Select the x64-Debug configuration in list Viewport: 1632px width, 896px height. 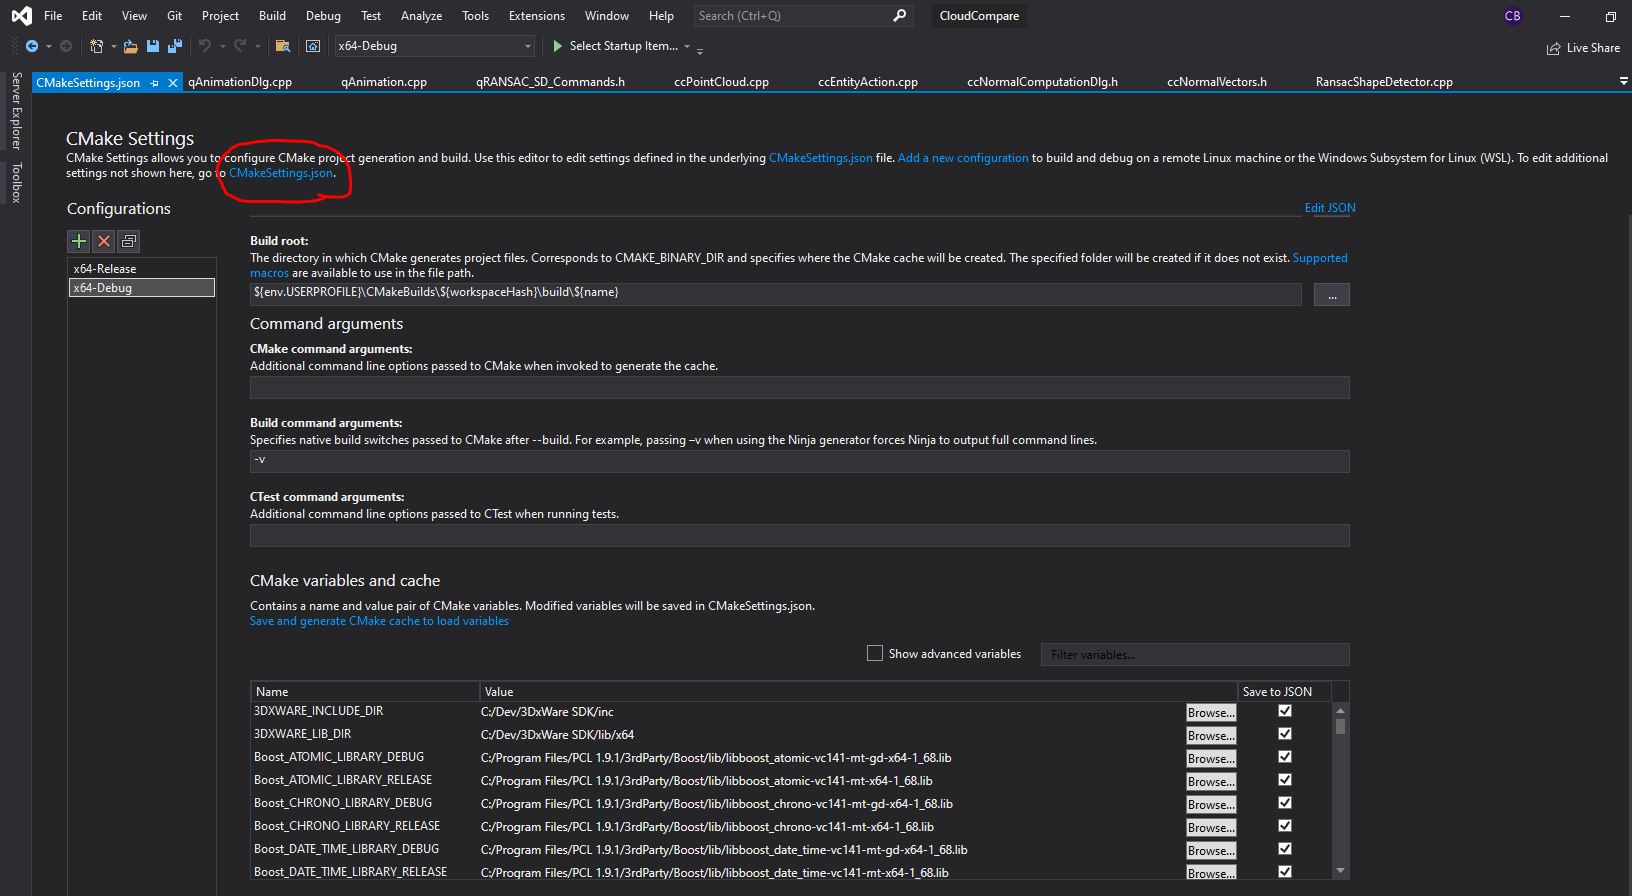[x=141, y=287]
